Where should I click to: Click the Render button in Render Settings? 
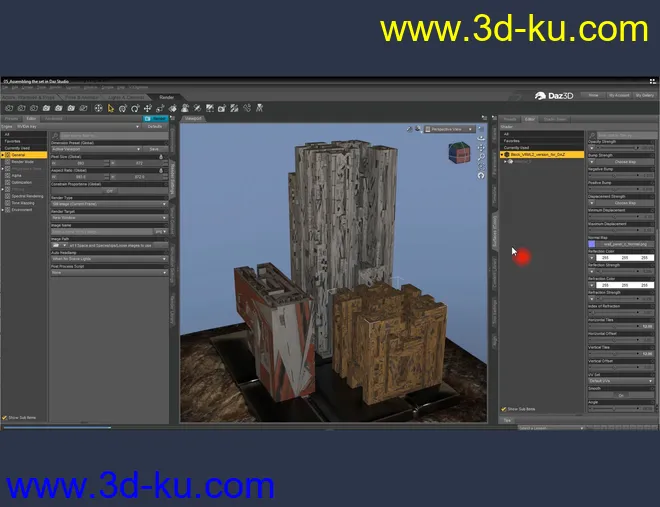(159, 118)
